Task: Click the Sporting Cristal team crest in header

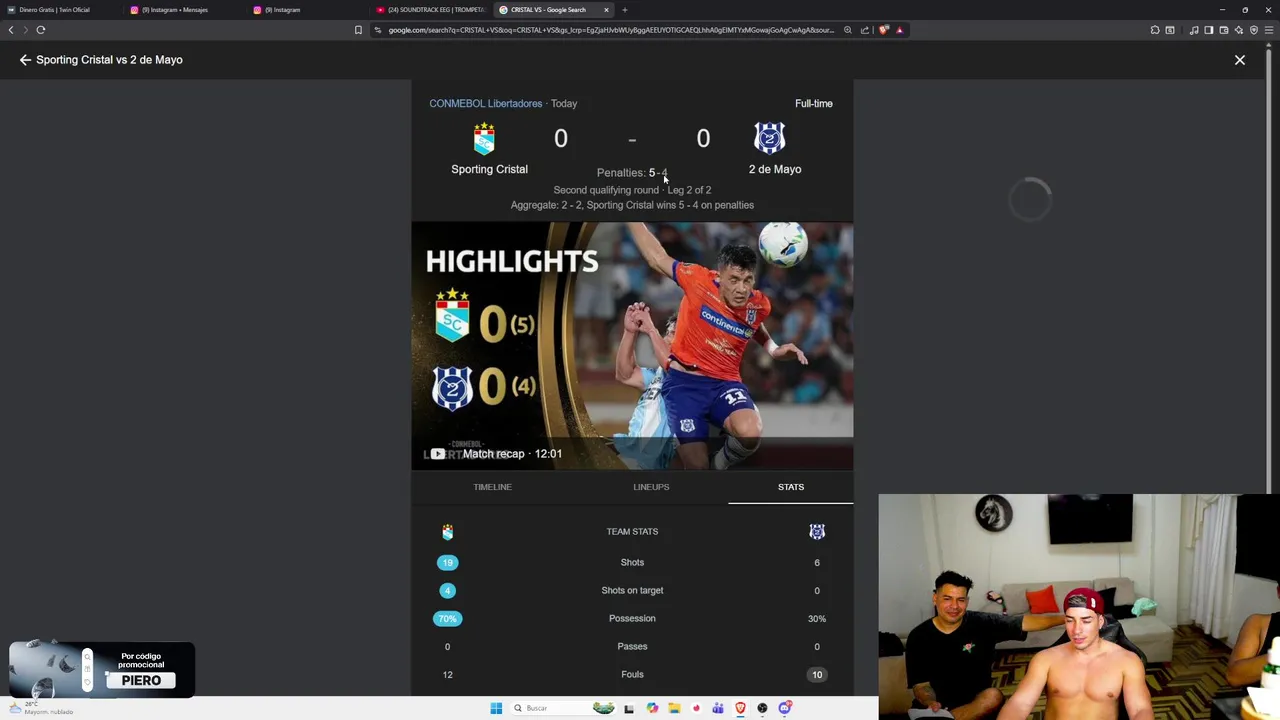Action: pyautogui.click(x=484, y=139)
